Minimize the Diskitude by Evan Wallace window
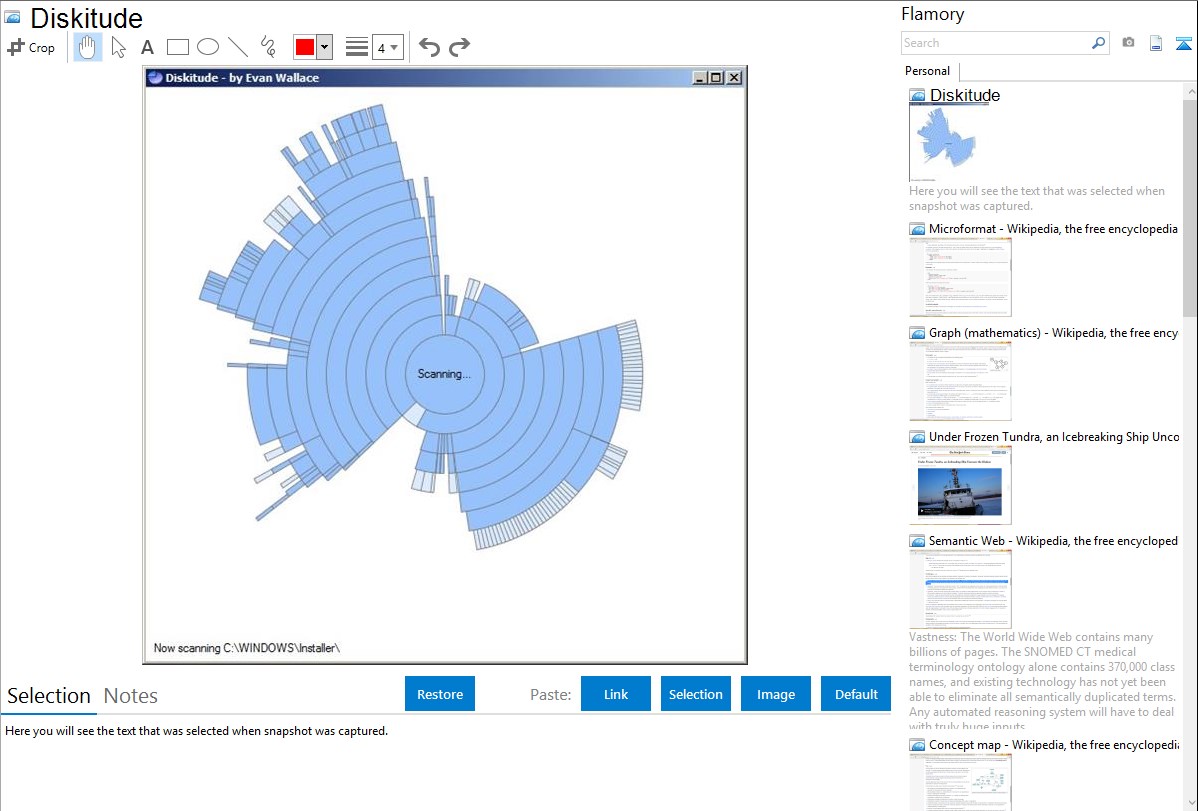1198x811 pixels. point(699,77)
